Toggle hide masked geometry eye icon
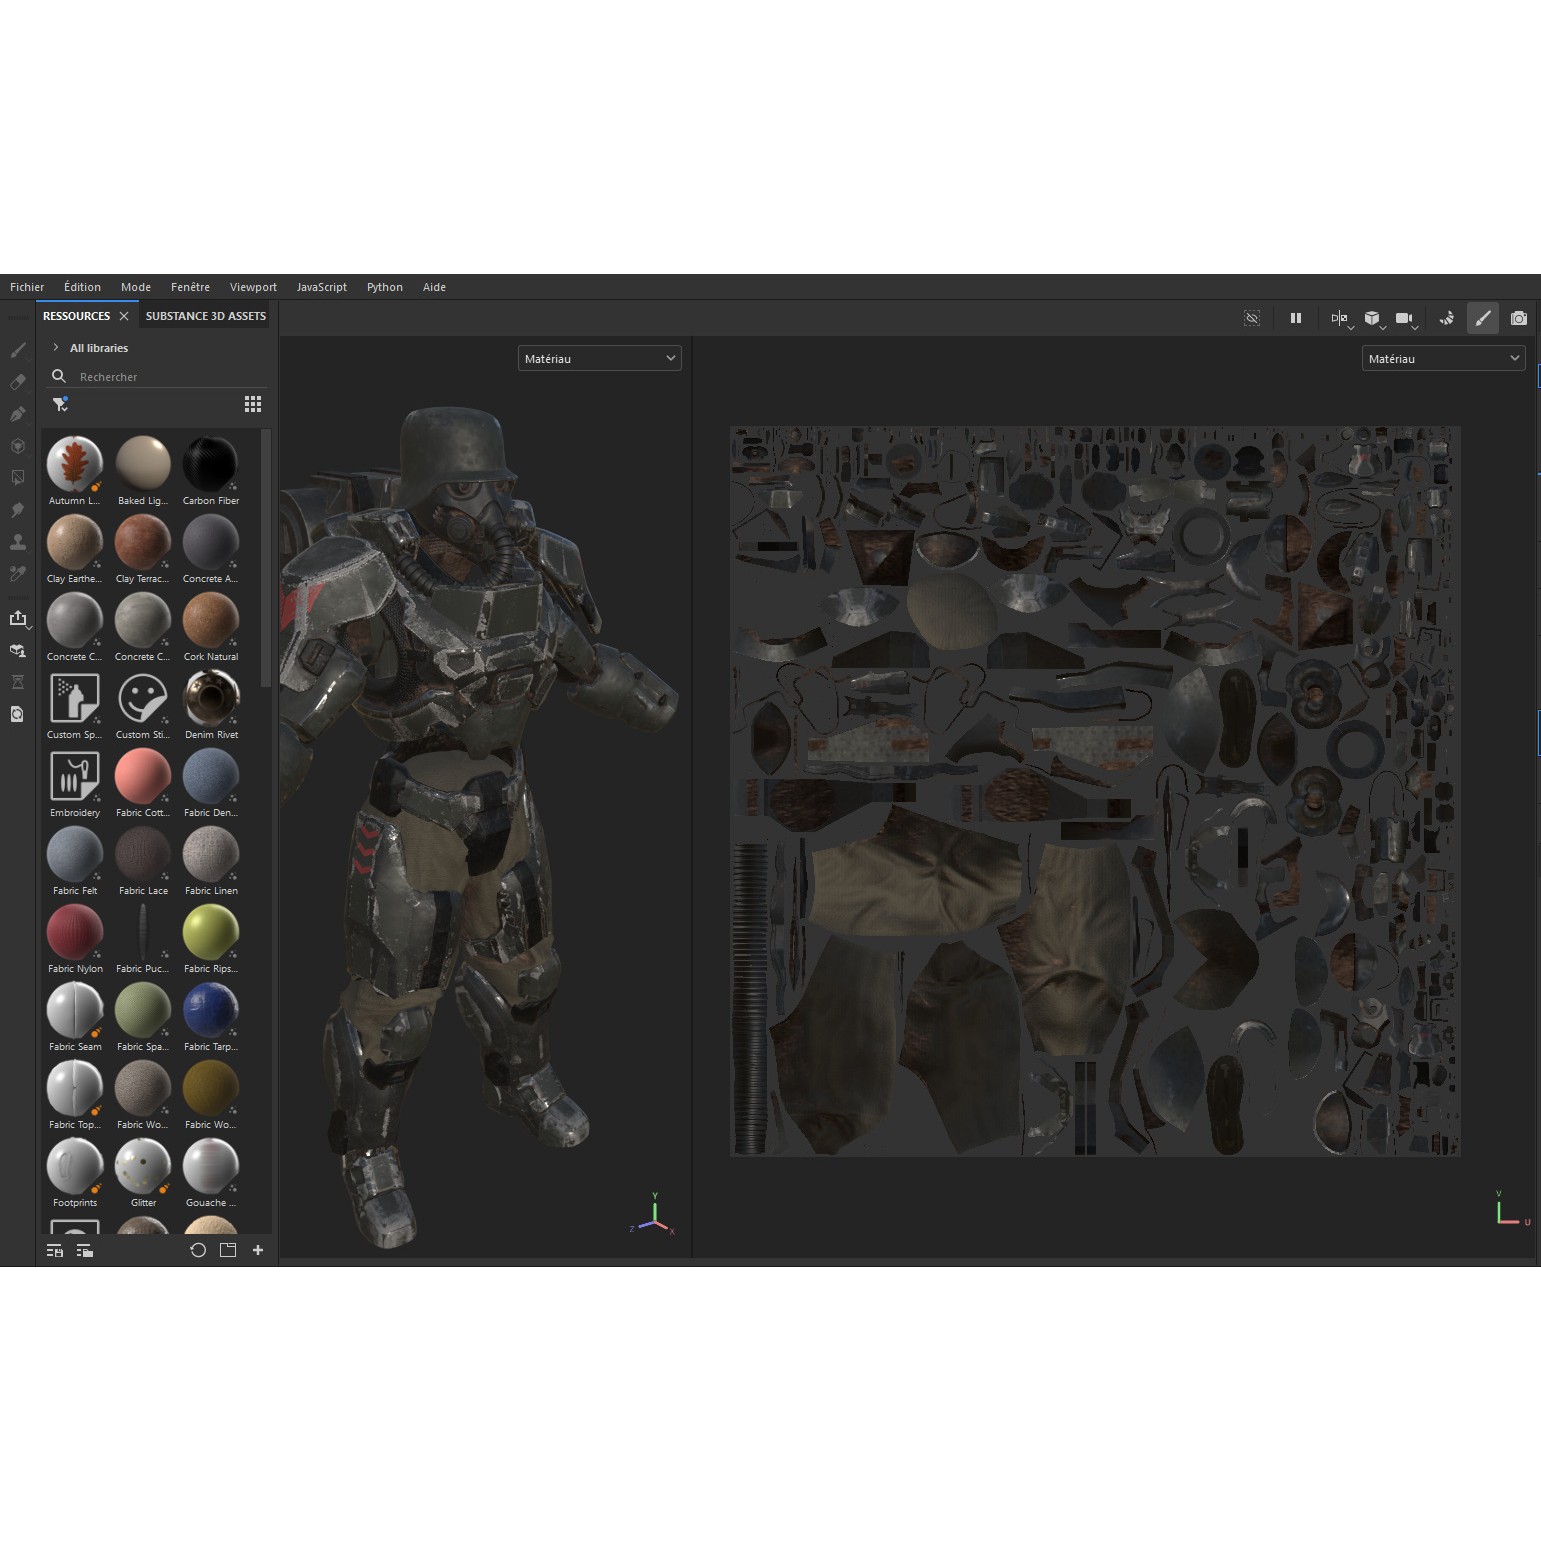The image size is (1541, 1541). (x=1252, y=318)
